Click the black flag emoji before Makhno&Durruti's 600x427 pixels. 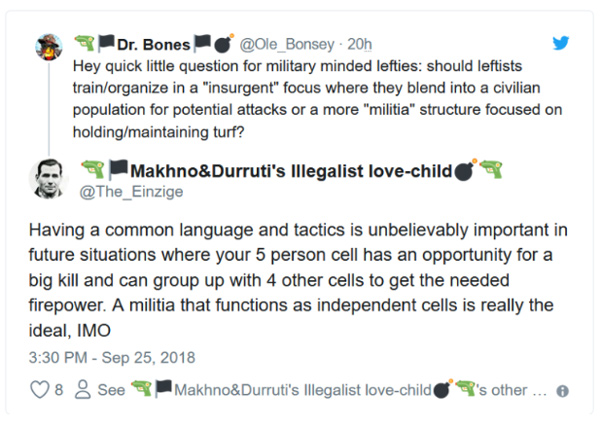tap(117, 168)
